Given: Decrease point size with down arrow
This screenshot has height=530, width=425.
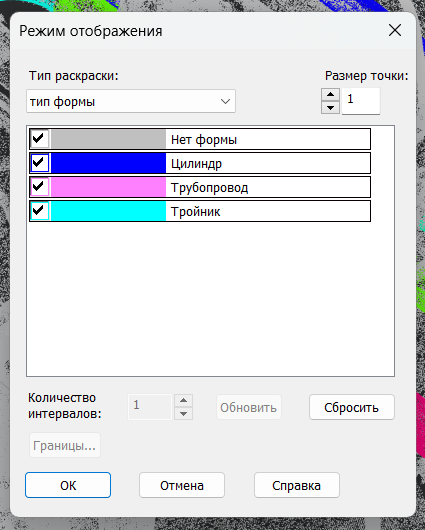Looking at the screenshot, I should point(330,108).
